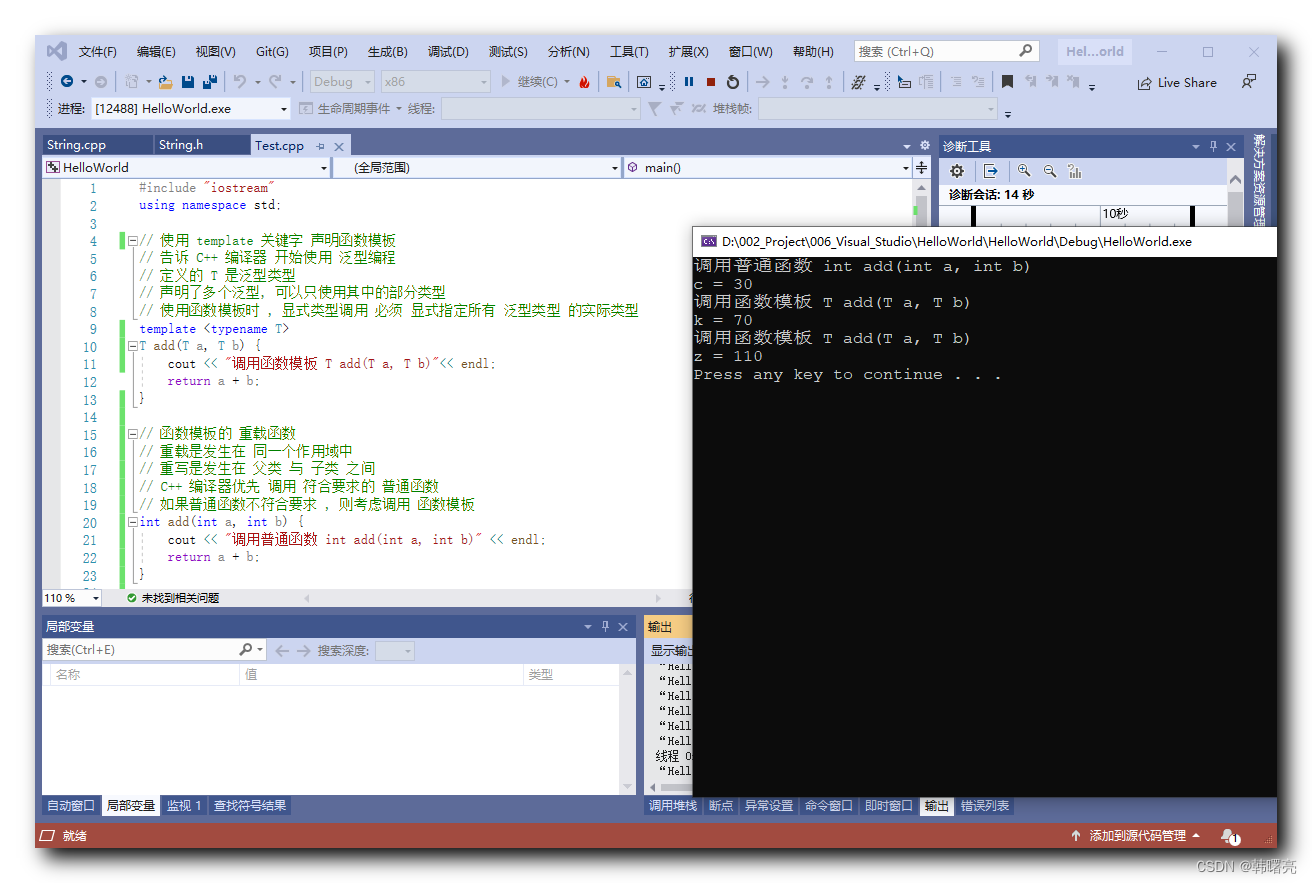Click the 未找到相关问题 status indicator
1312x883 pixels.
(173, 598)
